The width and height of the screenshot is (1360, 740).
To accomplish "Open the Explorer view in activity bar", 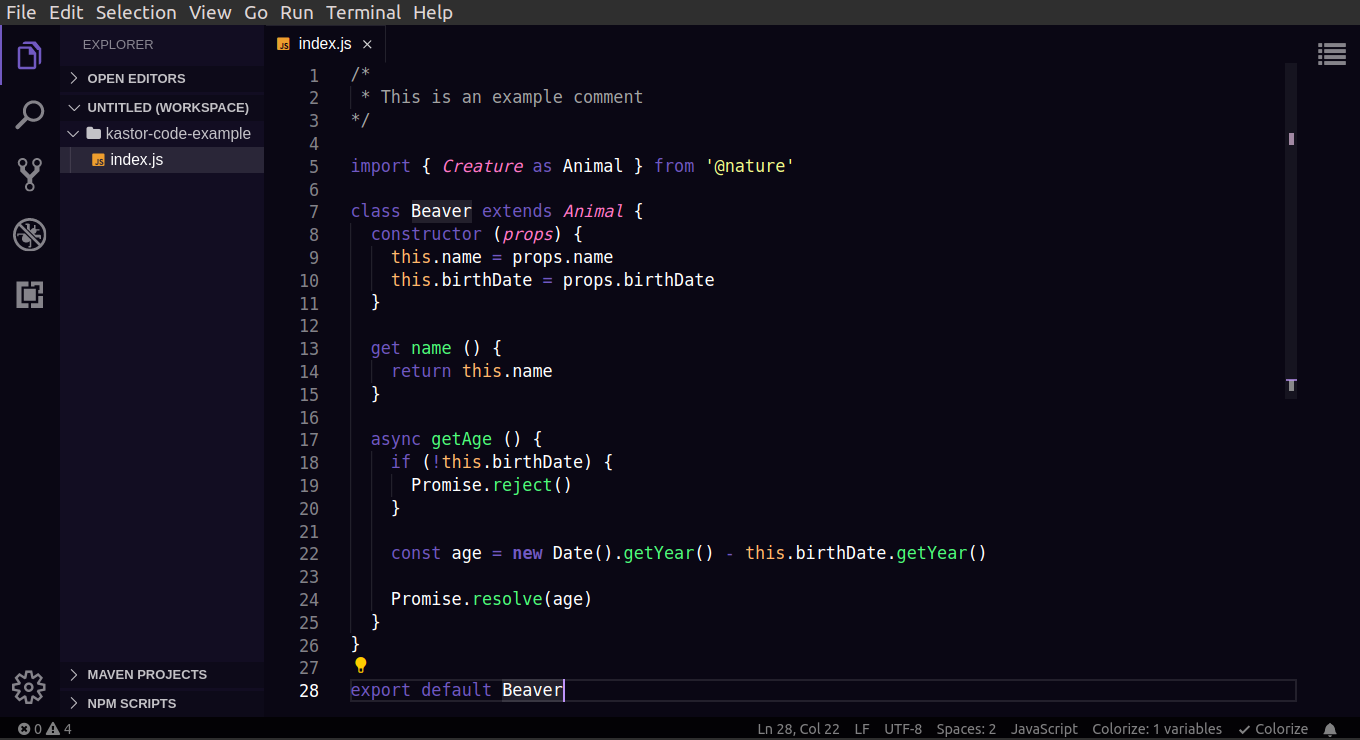I will (x=29, y=56).
